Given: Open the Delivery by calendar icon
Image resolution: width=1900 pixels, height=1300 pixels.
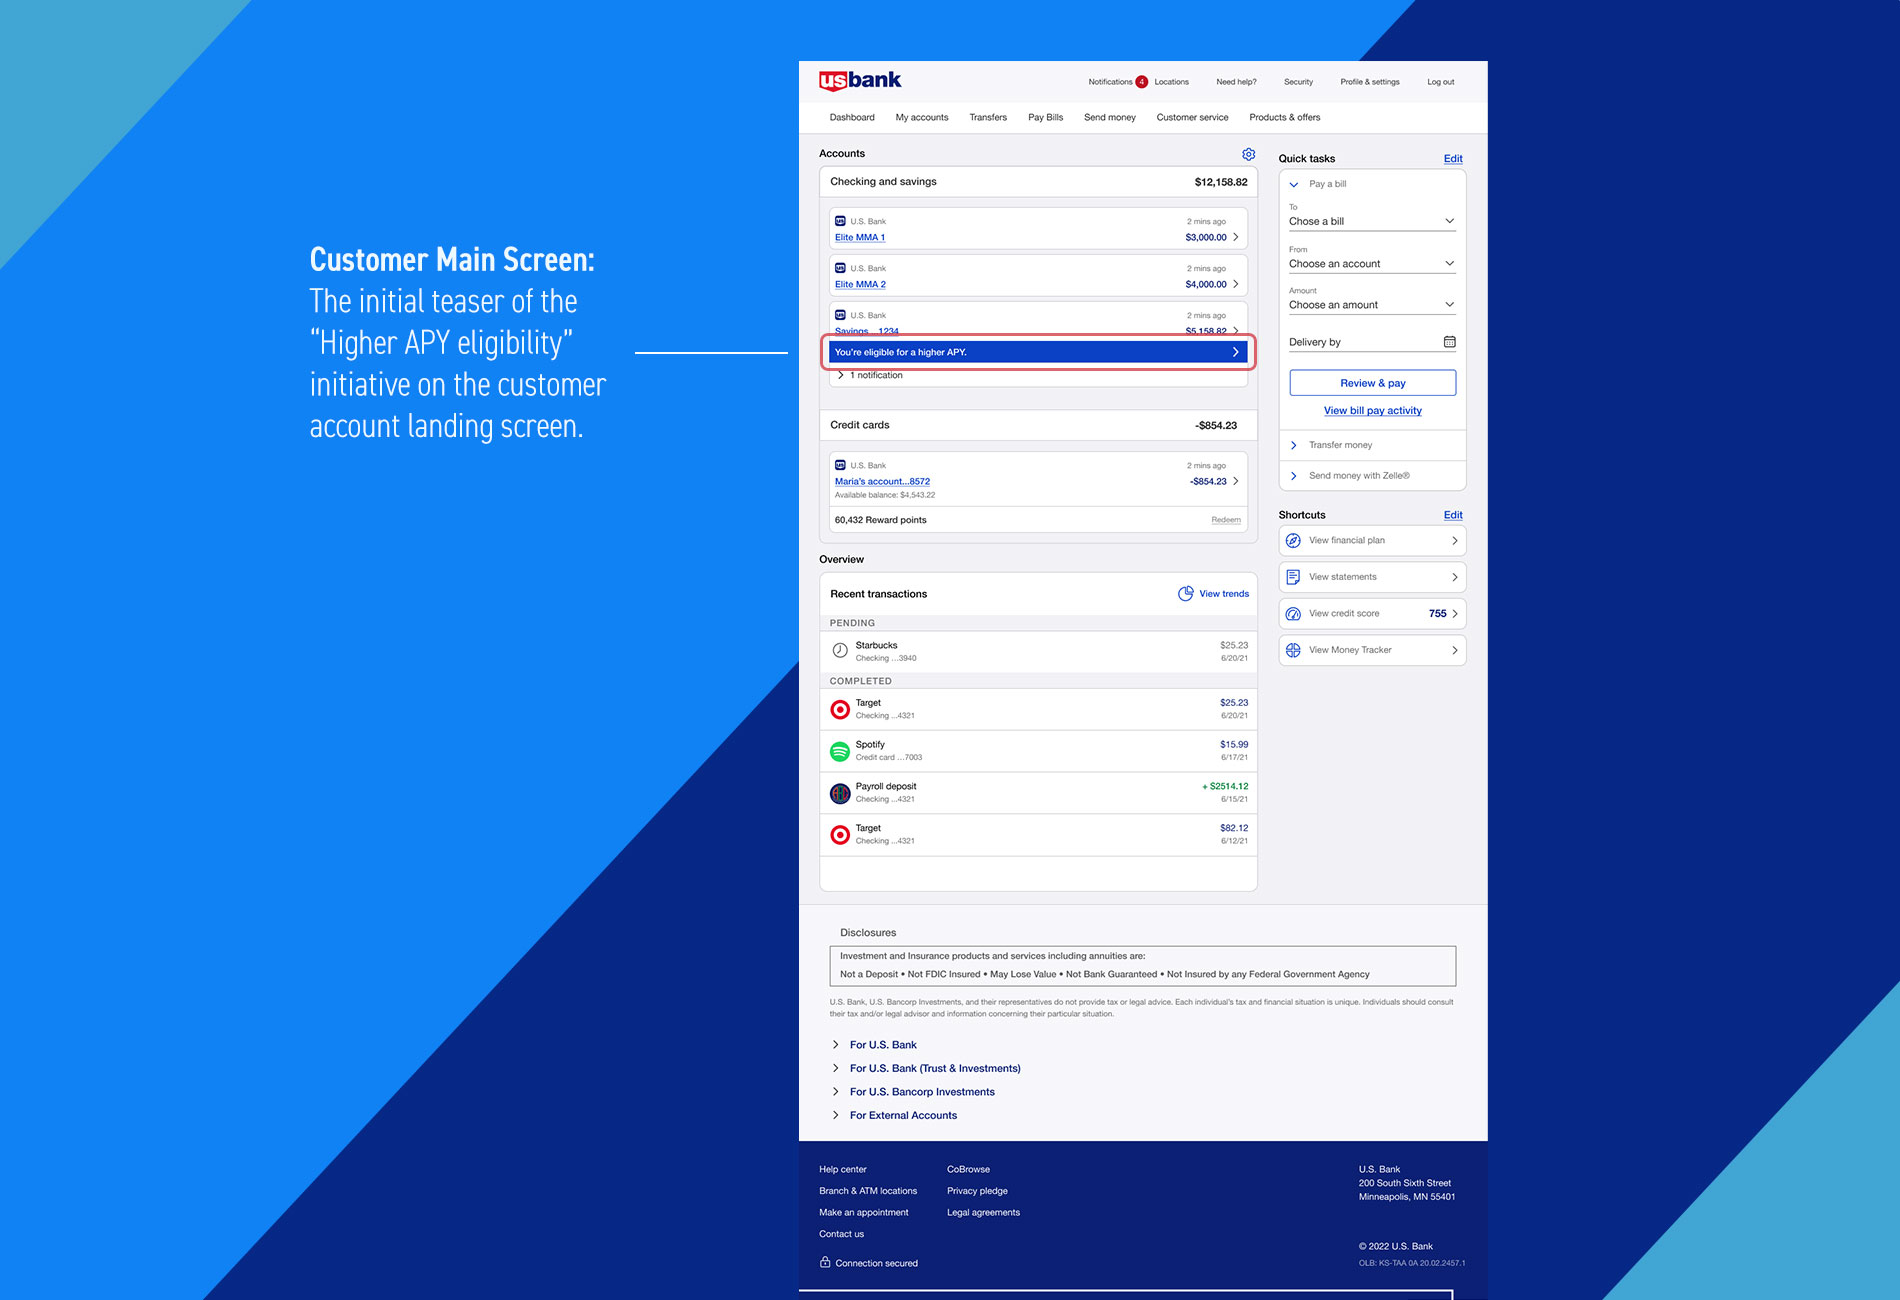Looking at the screenshot, I should tap(1449, 342).
